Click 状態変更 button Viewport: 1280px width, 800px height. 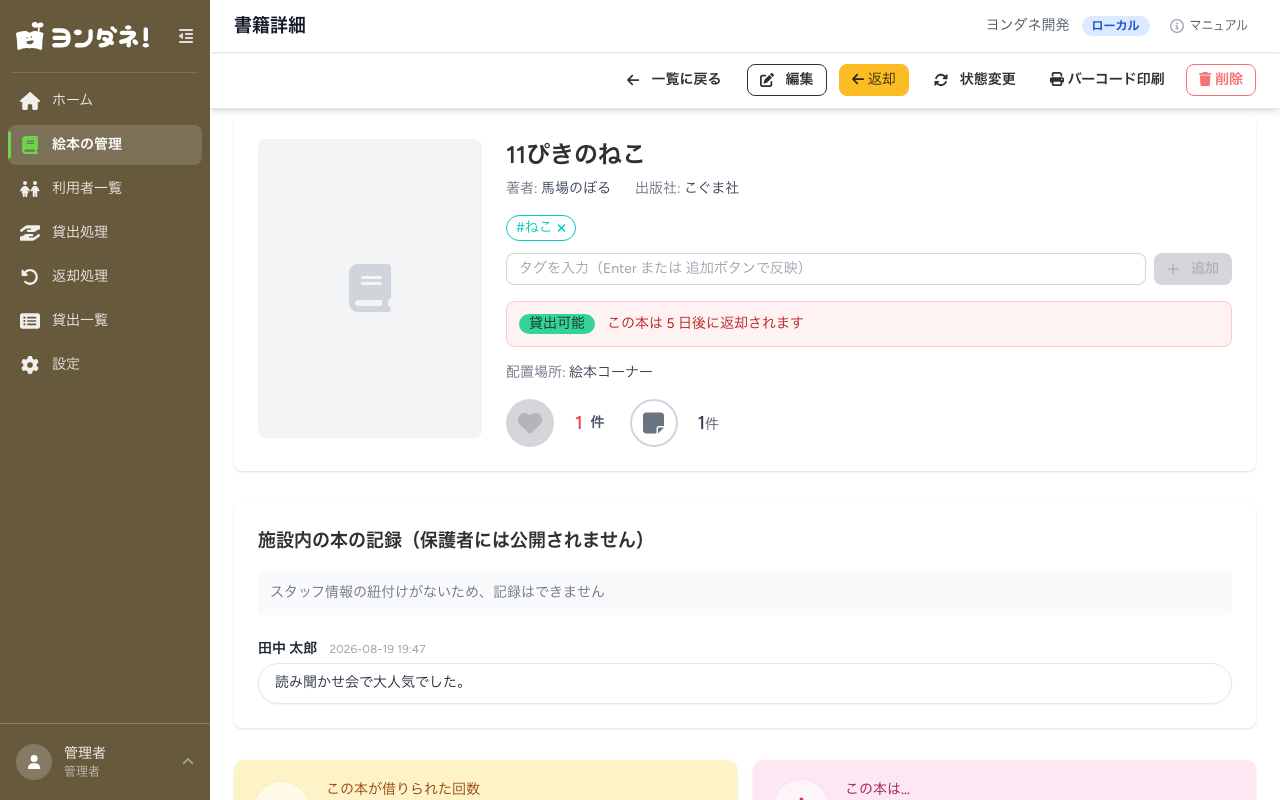(975, 80)
